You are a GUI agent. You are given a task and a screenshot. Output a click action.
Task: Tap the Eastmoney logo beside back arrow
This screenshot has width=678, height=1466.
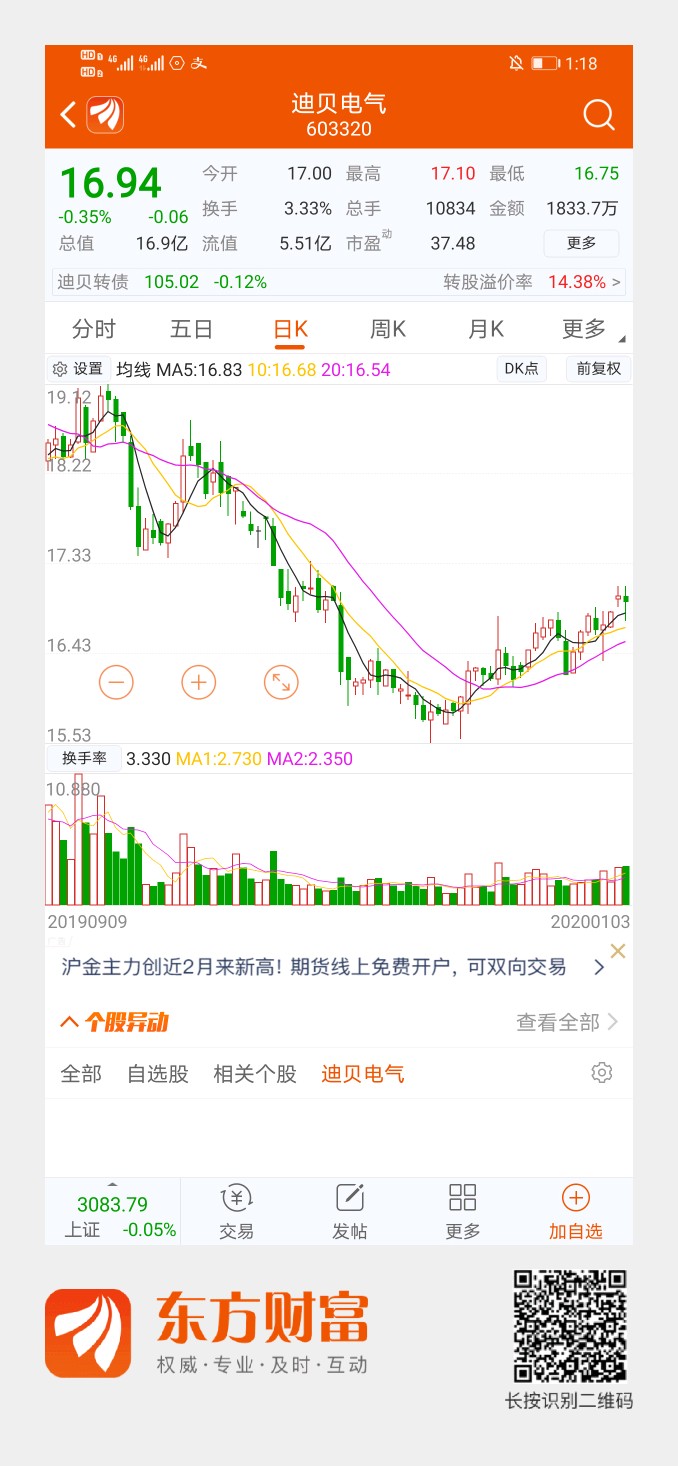[106, 115]
